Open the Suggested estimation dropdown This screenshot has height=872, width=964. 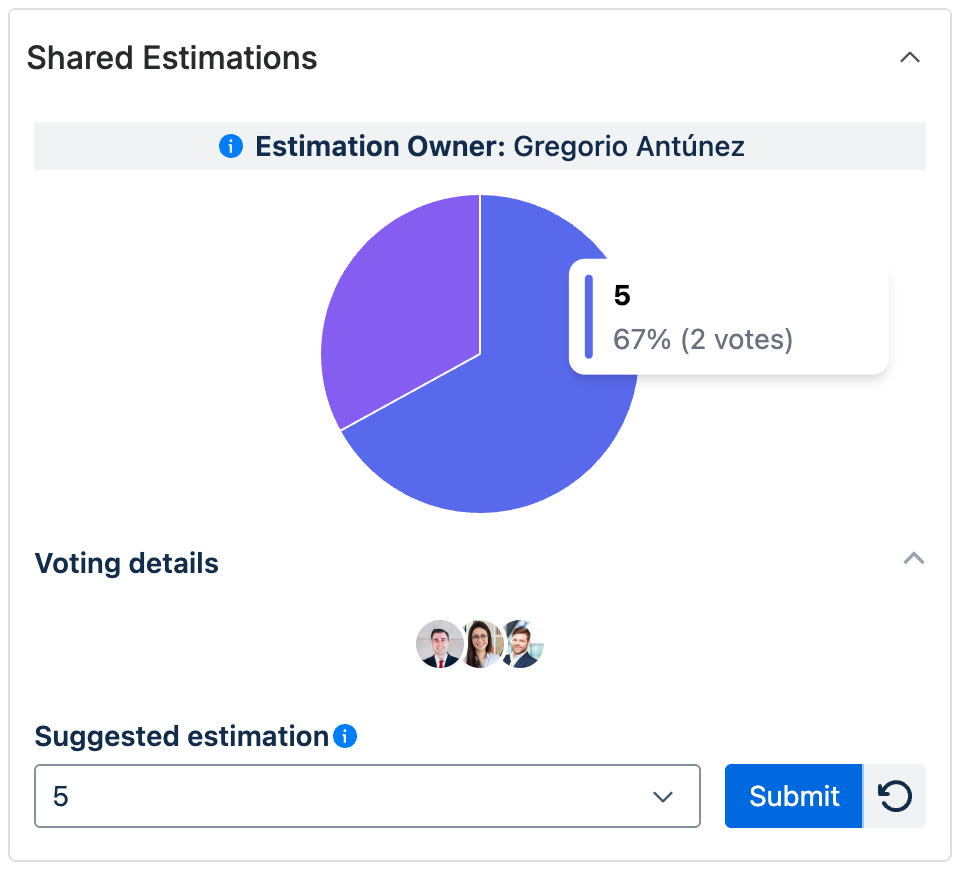[x=367, y=796]
